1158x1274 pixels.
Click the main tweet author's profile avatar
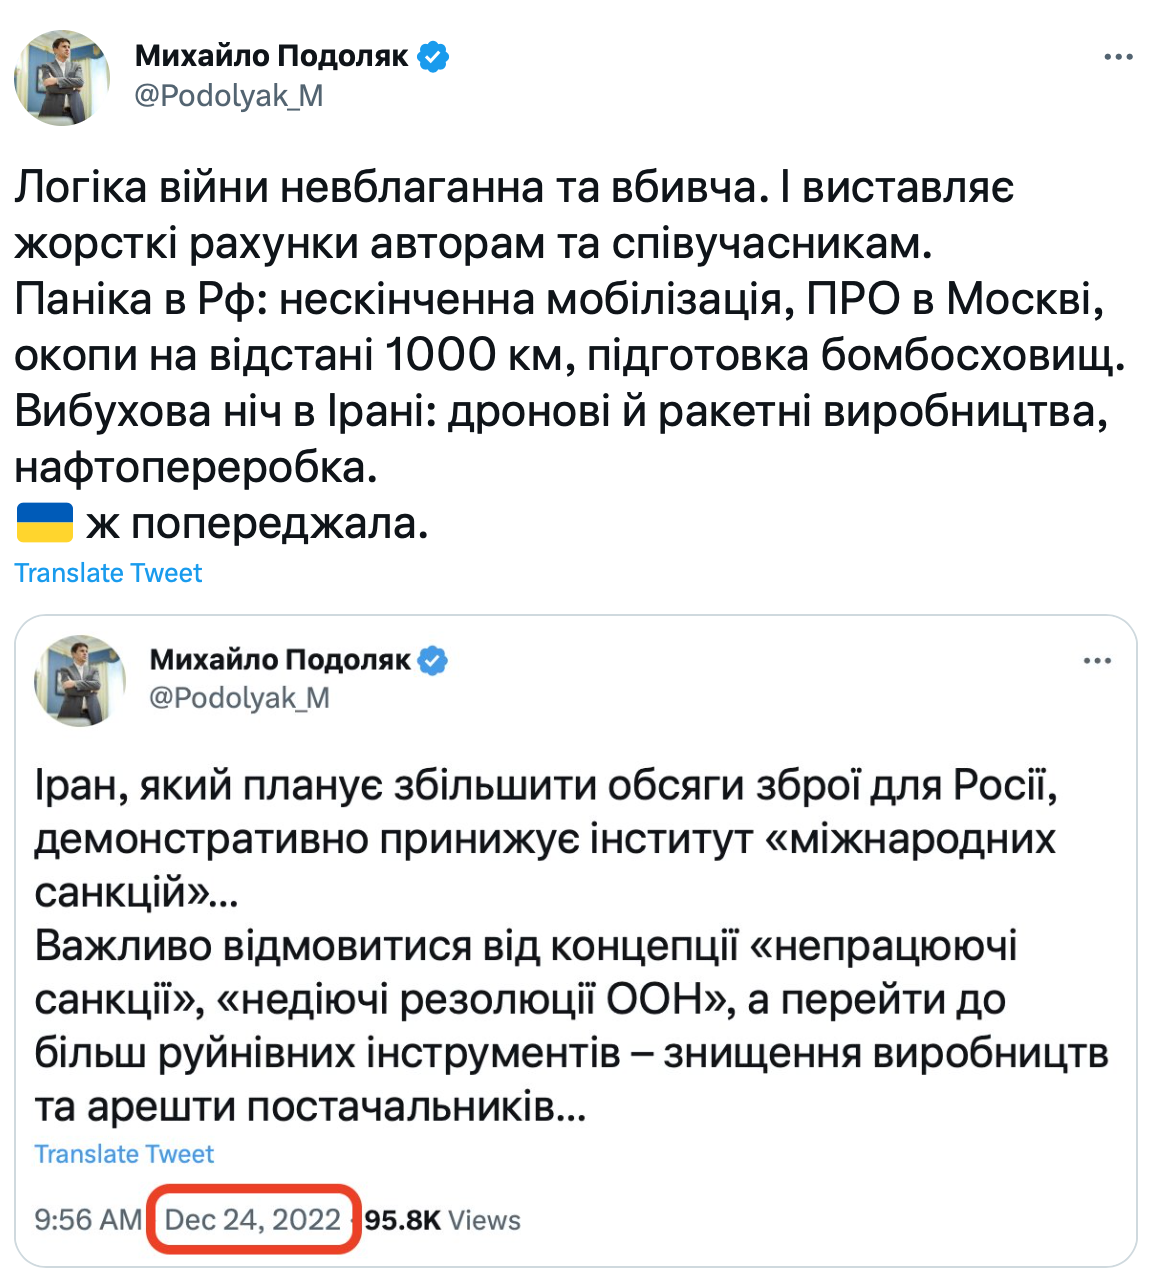pyautogui.click(x=62, y=77)
